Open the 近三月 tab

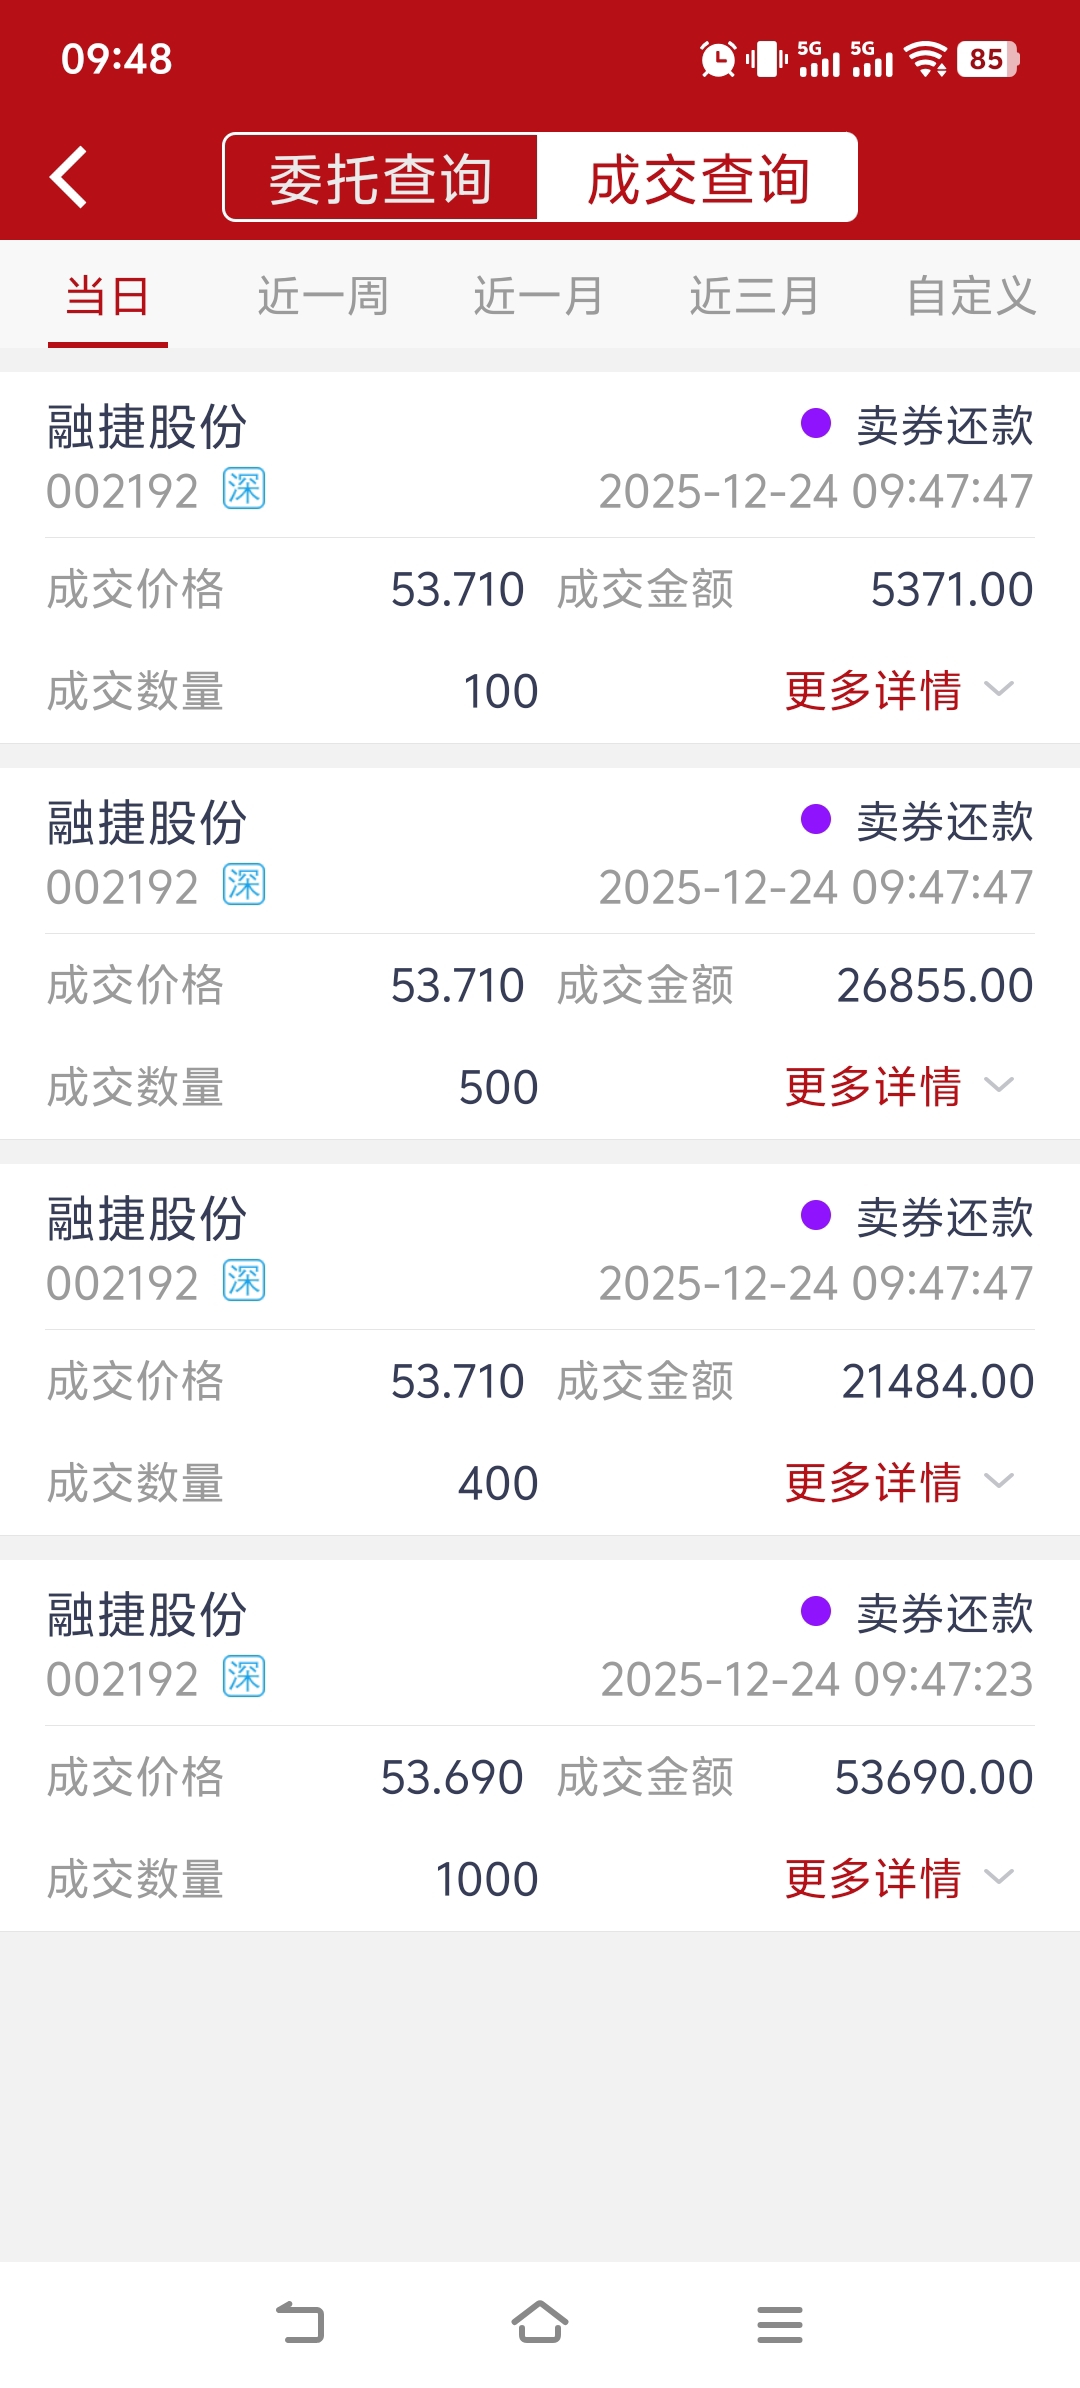coord(755,296)
